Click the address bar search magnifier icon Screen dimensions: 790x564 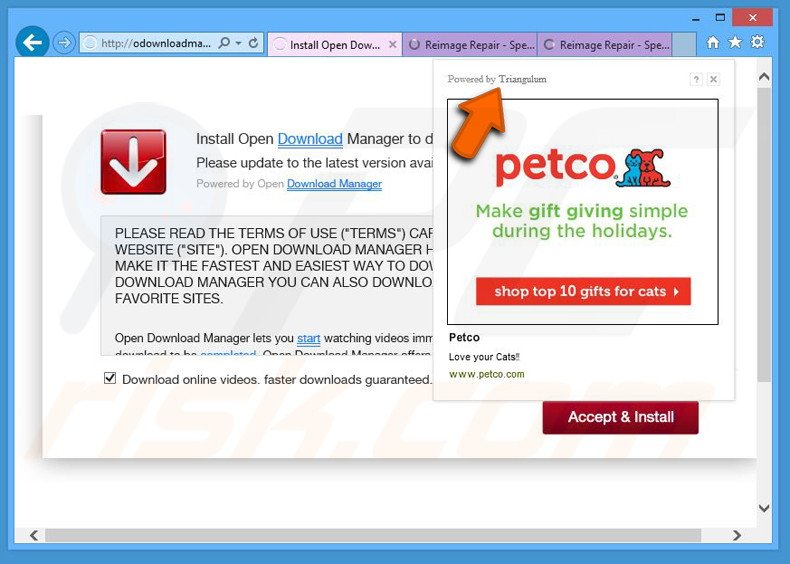point(224,43)
